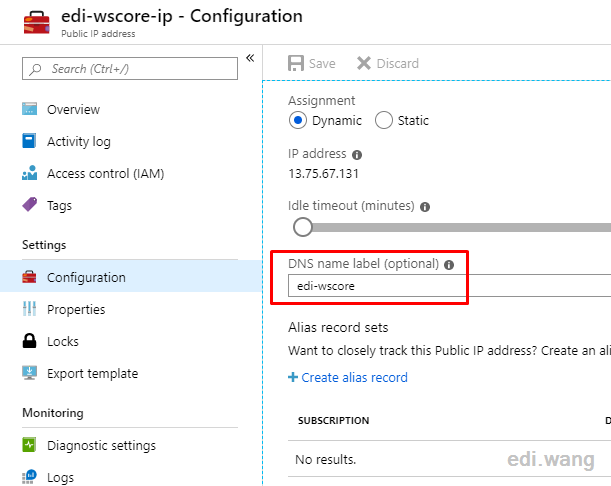The height and width of the screenshot is (486, 611).
Task: Collapse the sidebar with double chevron
Action: (x=250, y=58)
